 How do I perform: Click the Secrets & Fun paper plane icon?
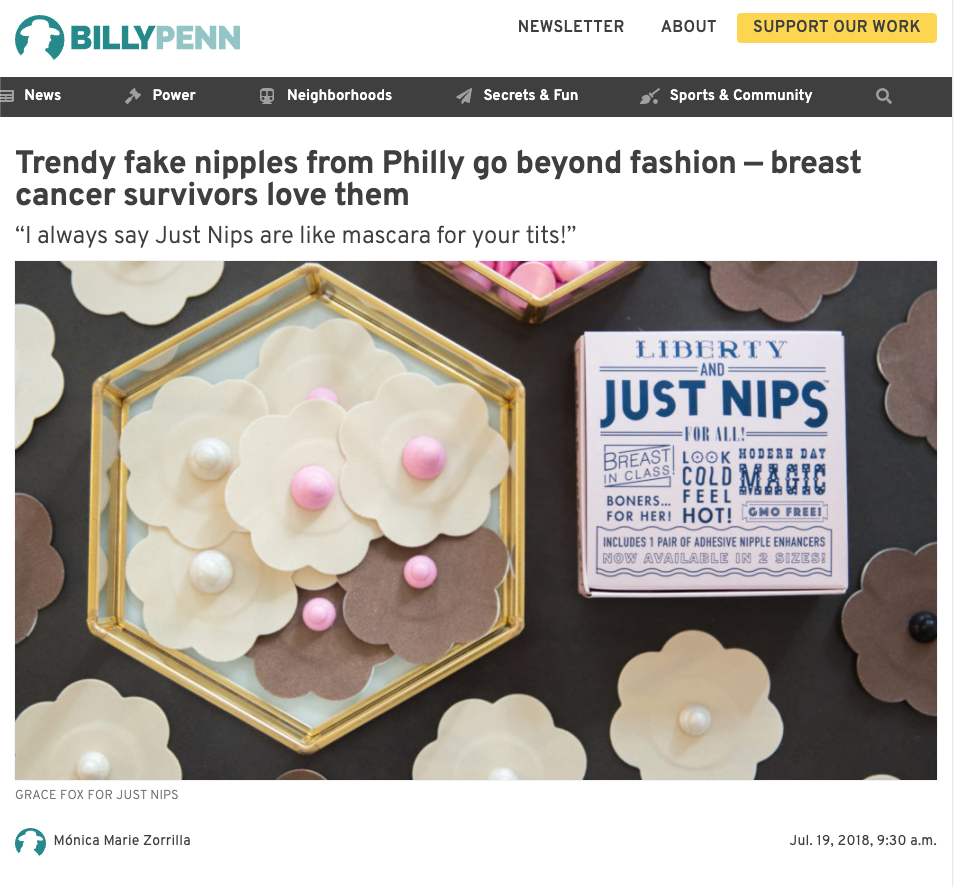464,96
